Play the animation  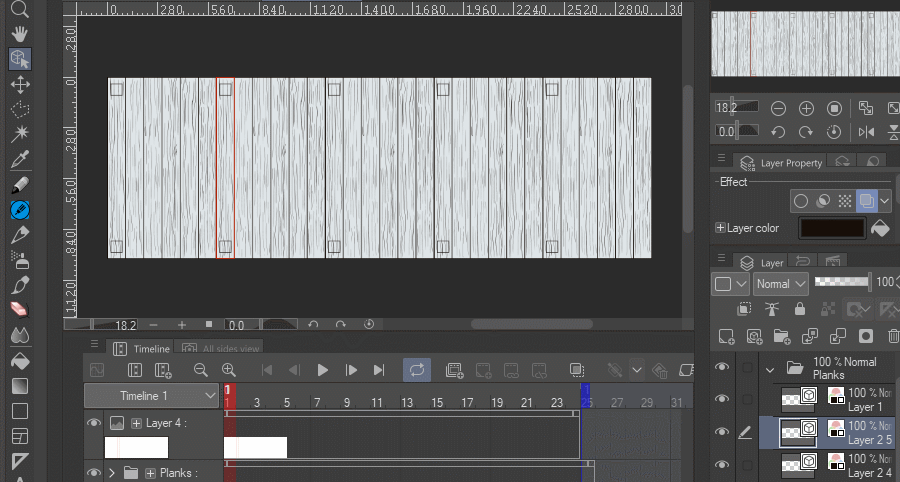pyautogui.click(x=323, y=370)
